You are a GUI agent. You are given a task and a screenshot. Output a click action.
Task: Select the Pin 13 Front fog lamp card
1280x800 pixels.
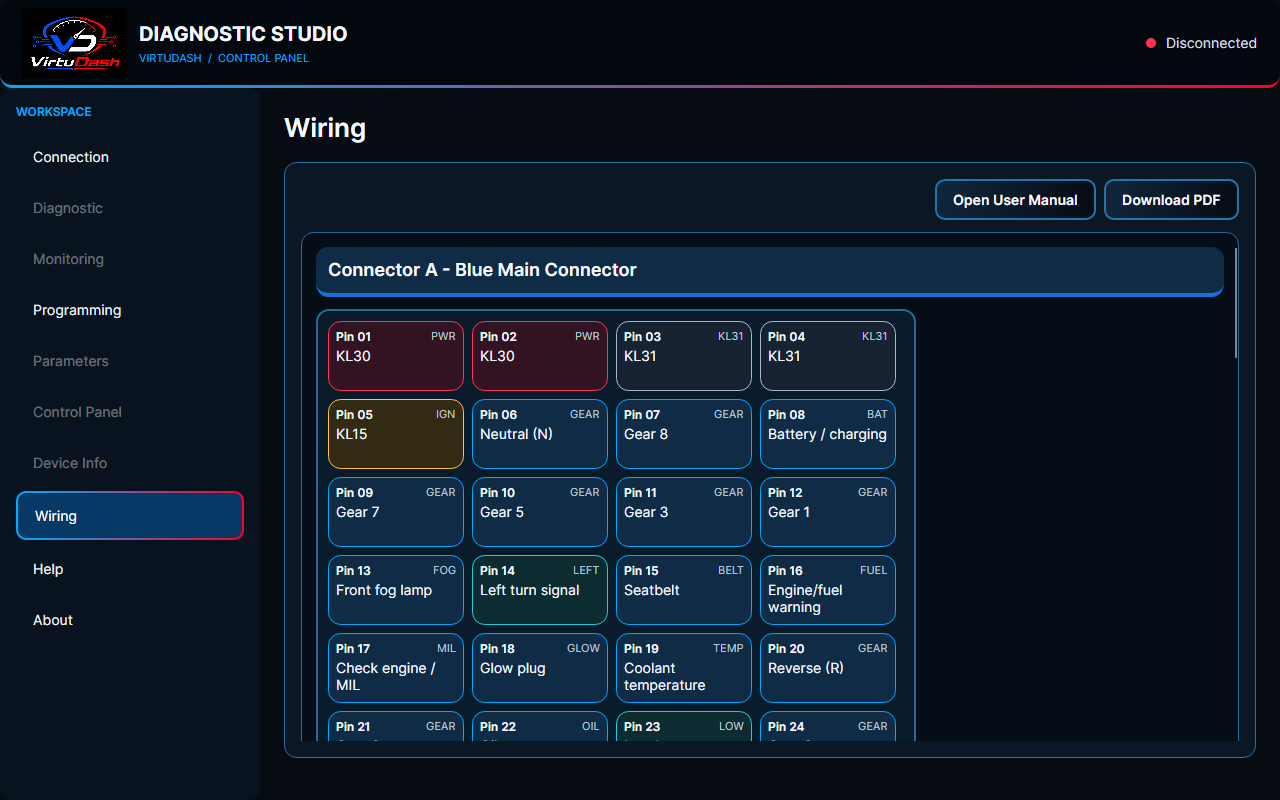tap(396, 590)
